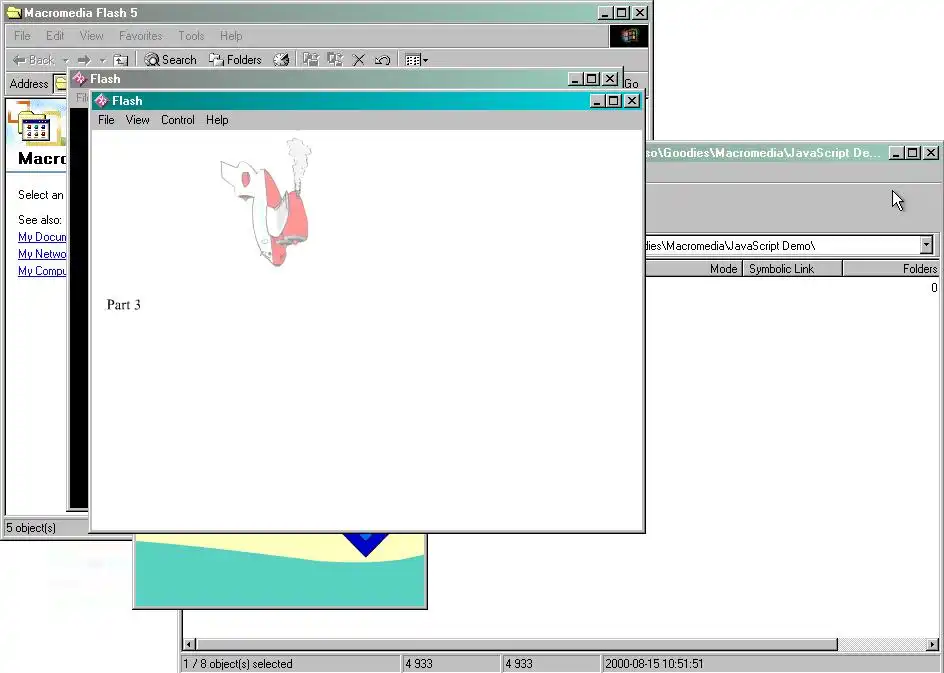The image size is (944, 673).
Task: Click the My Documents link
Action: [42, 237]
